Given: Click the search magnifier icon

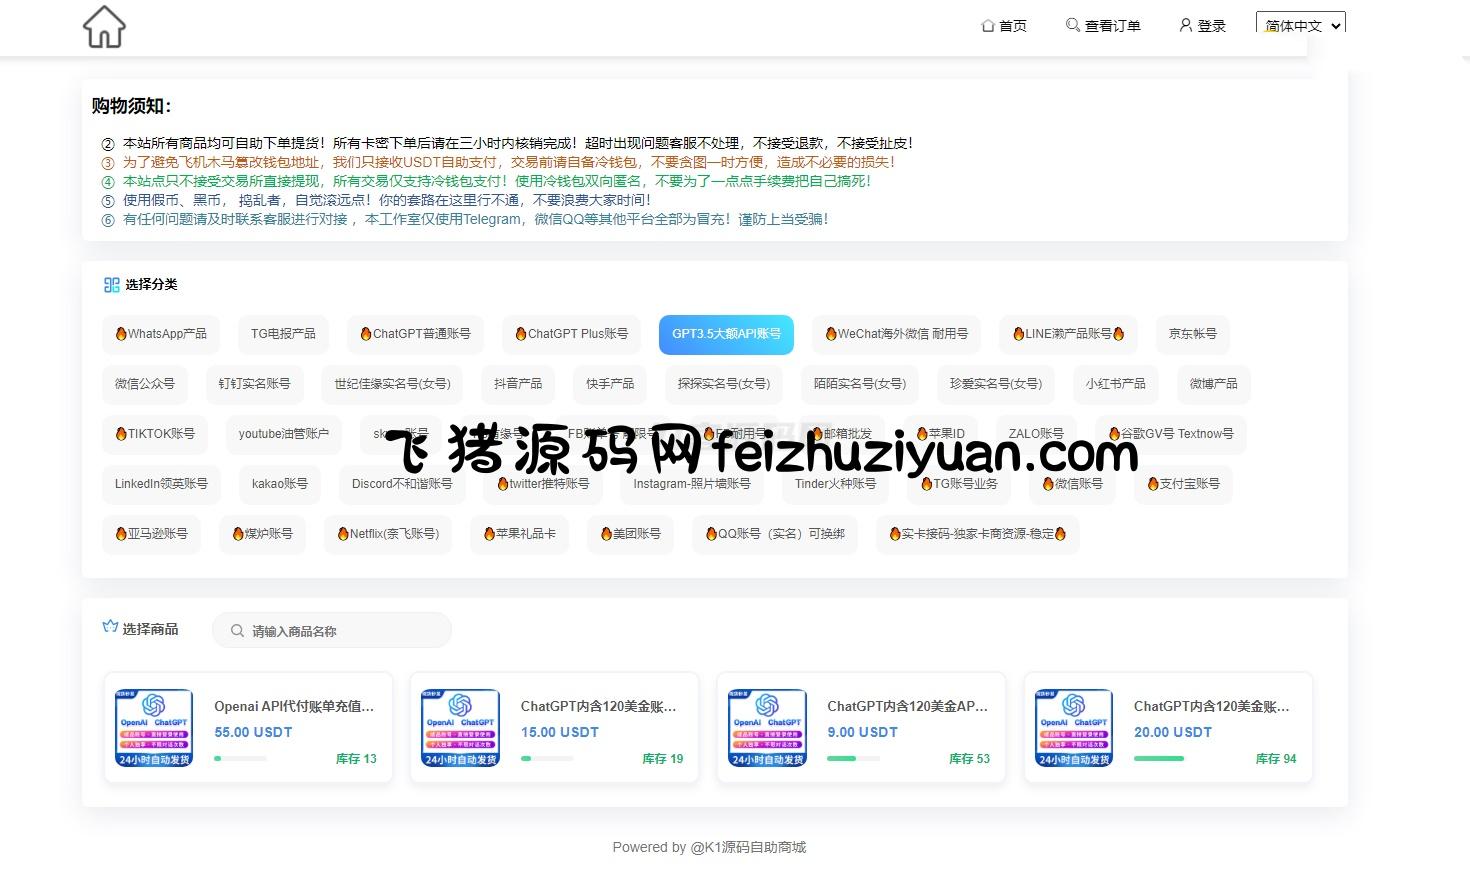Looking at the screenshot, I should click(237, 631).
